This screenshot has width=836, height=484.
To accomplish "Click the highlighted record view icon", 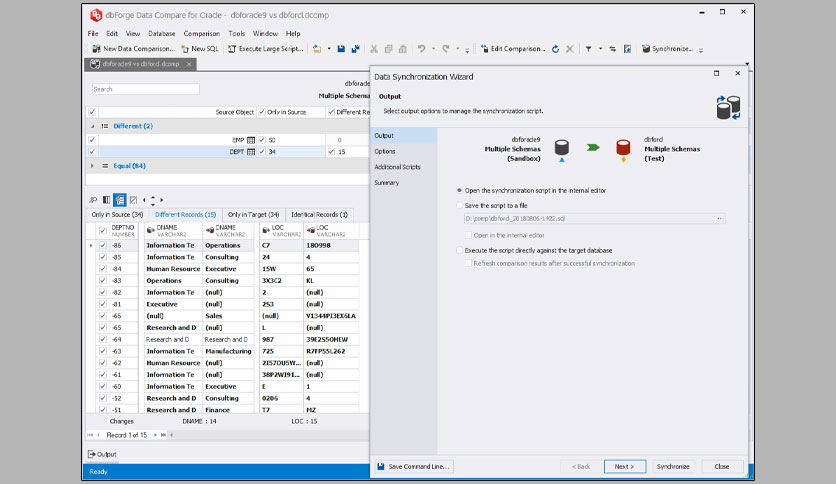I will 120,200.
